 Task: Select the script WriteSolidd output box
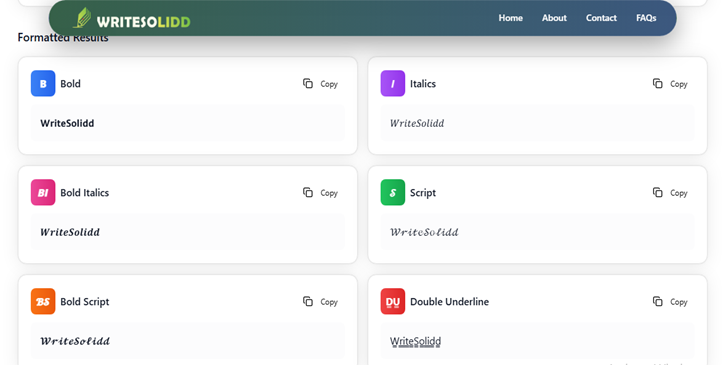coord(537,232)
